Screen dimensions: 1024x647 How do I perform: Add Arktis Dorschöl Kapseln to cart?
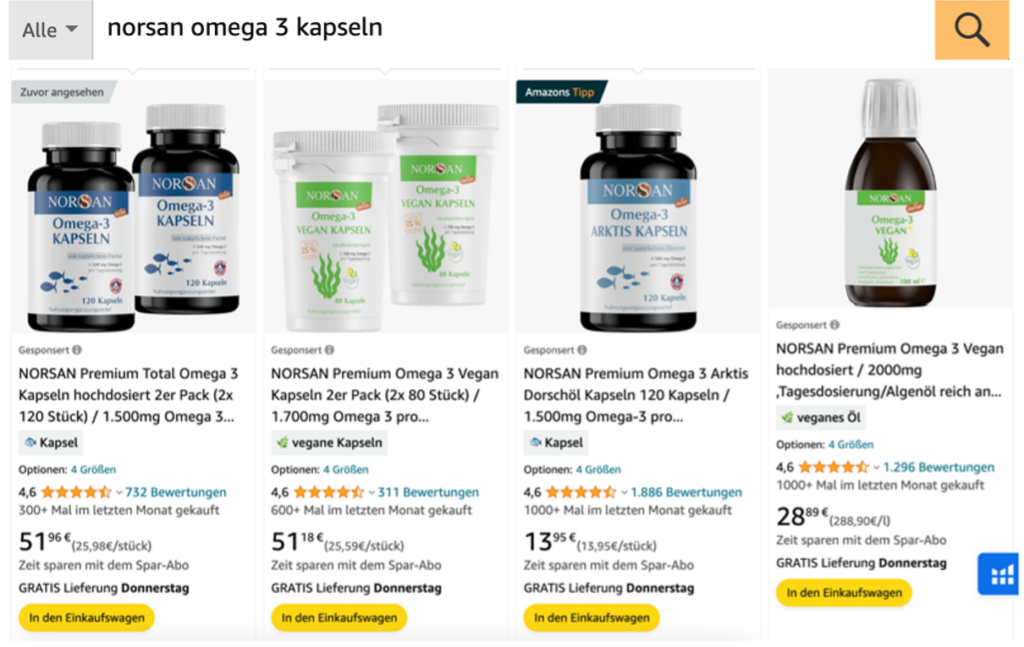[x=592, y=618]
